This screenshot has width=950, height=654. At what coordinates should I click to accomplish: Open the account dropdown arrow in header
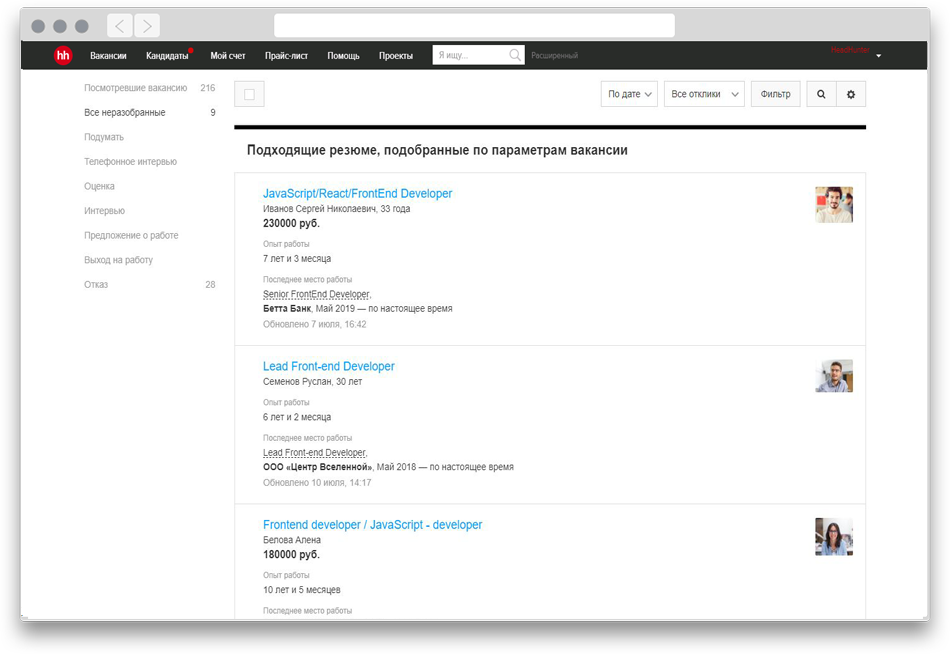pos(878,56)
